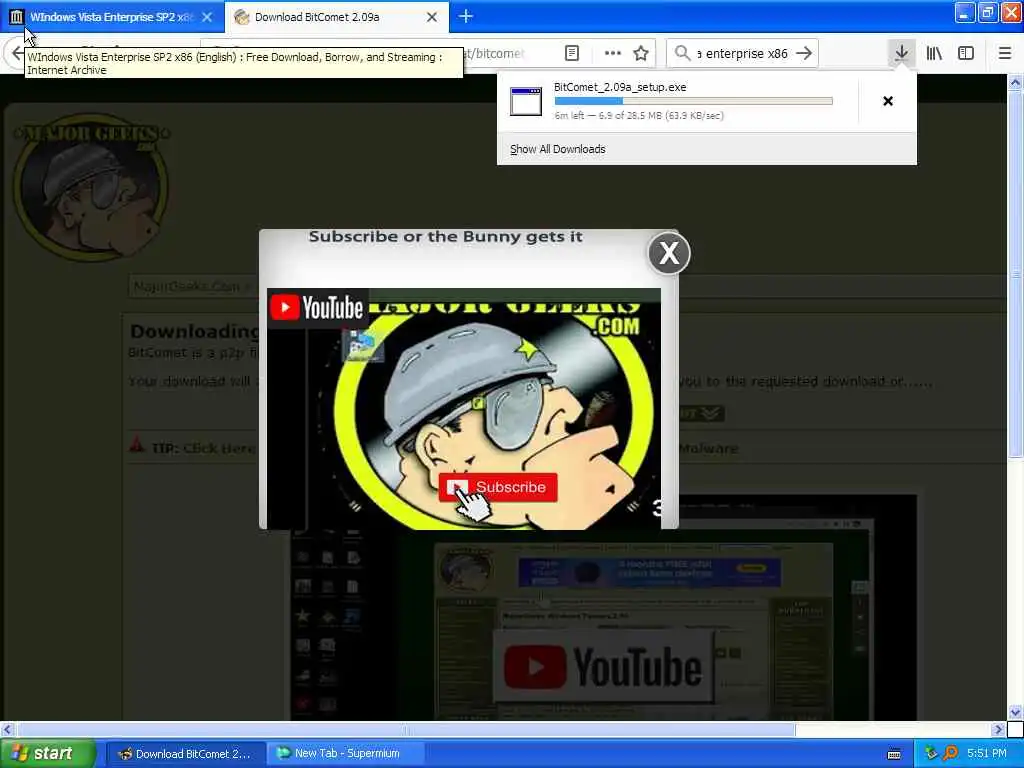Switch to Download BitComet taskbar item

185,754
